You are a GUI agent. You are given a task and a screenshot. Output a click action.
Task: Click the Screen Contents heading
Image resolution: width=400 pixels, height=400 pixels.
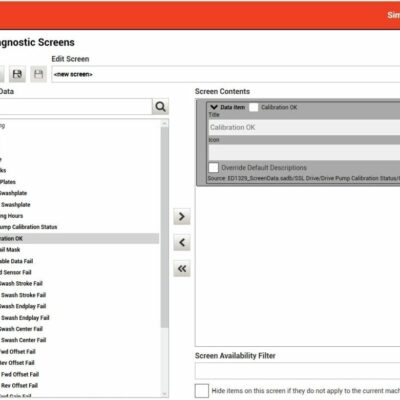pyautogui.click(x=222, y=91)
